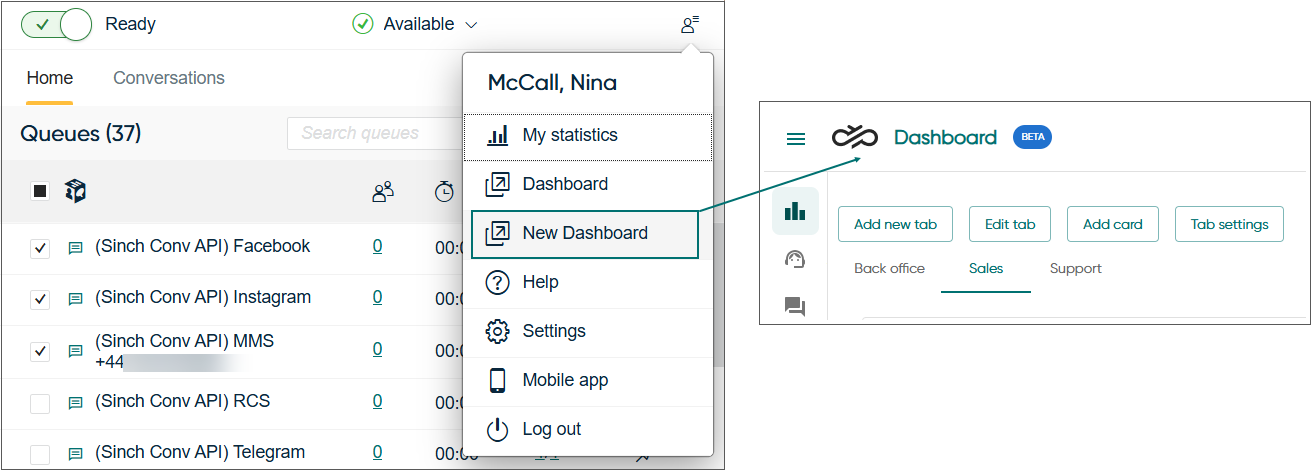Click the Sinch logo in Dashboard header
The image size is (1311, 470).
click(x=855, y=138)
